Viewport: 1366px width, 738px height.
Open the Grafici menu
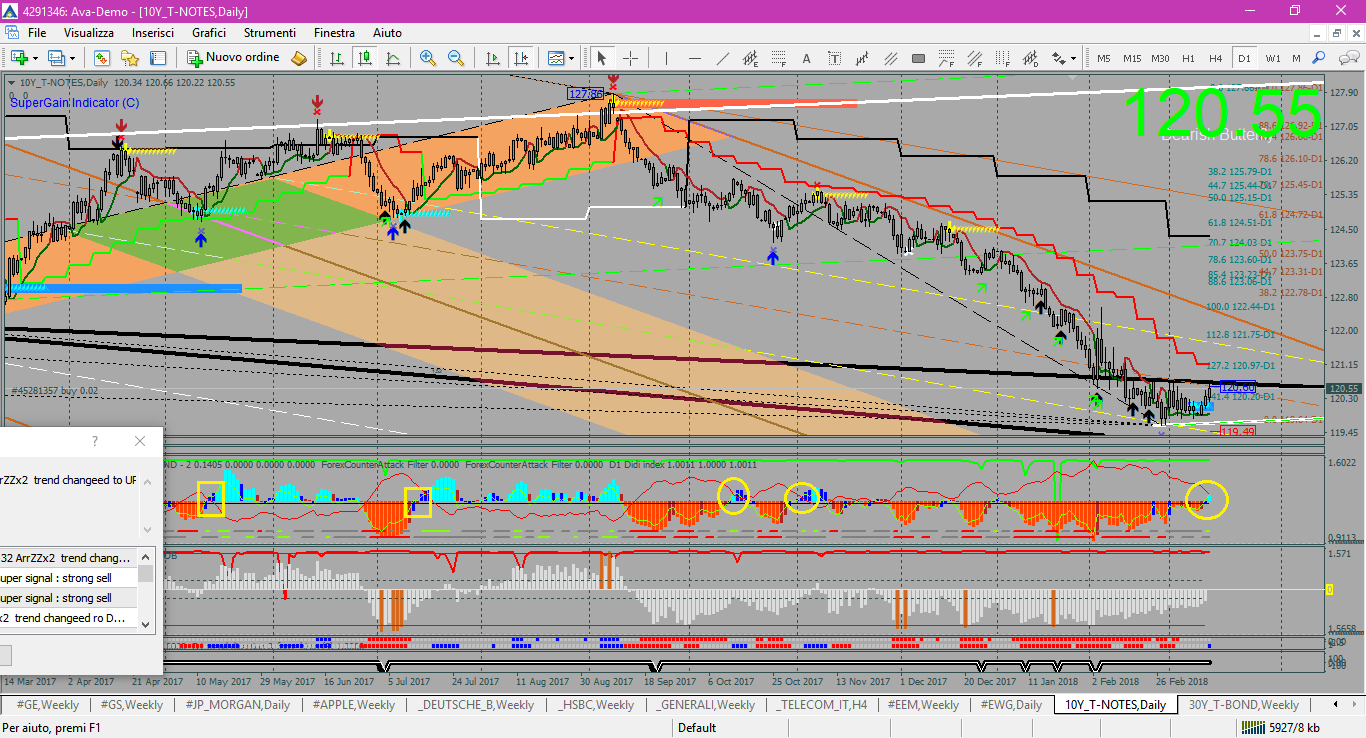tap(209, 33)
